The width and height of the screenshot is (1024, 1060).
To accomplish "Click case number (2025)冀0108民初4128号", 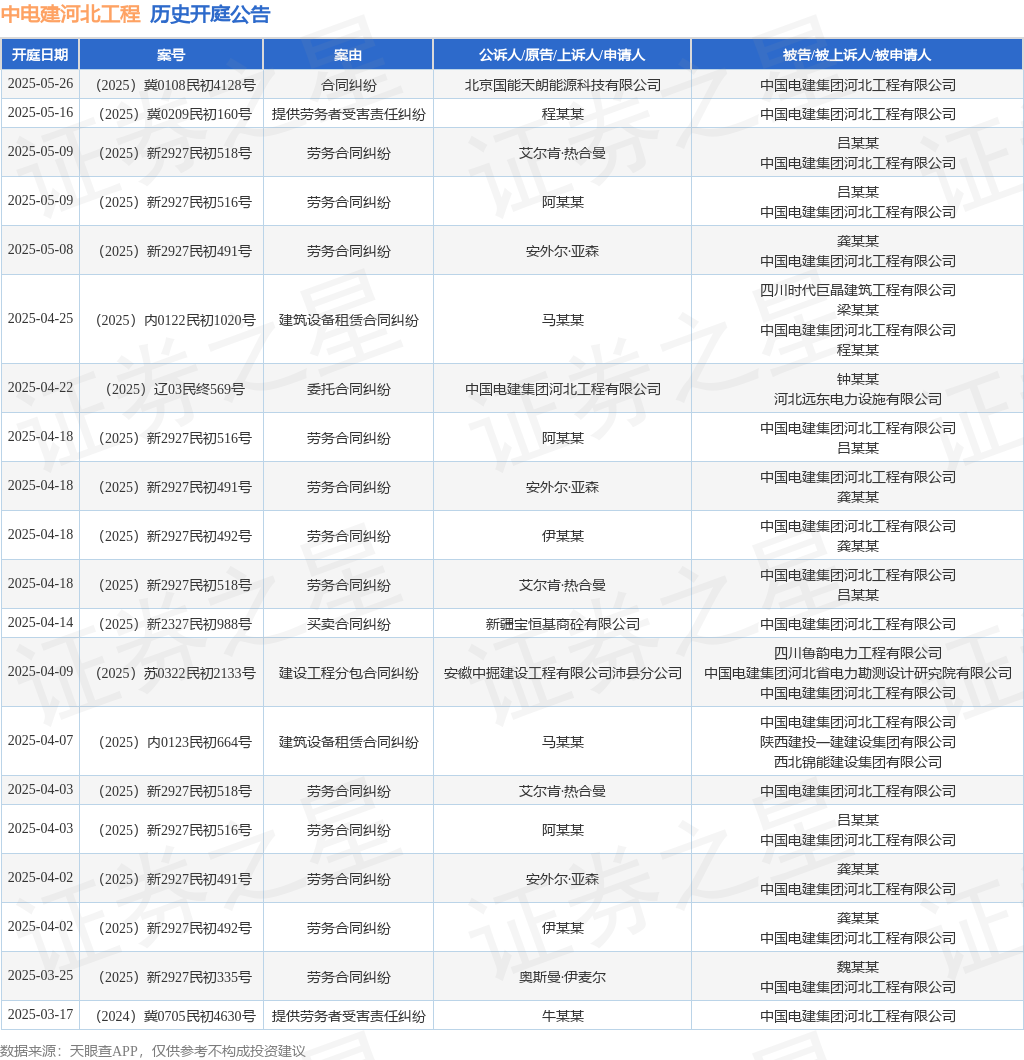I will pyautogui.click(x=175, y=85).
